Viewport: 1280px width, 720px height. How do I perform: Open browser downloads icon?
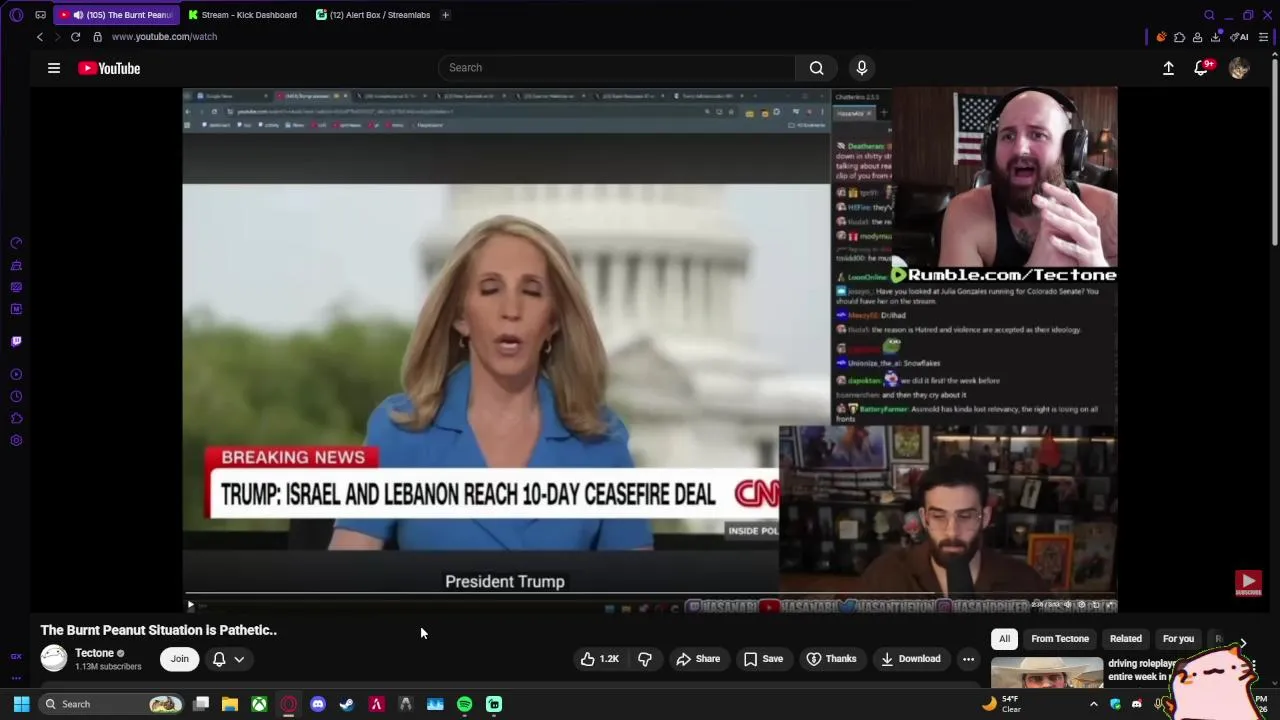(1215, 37)
